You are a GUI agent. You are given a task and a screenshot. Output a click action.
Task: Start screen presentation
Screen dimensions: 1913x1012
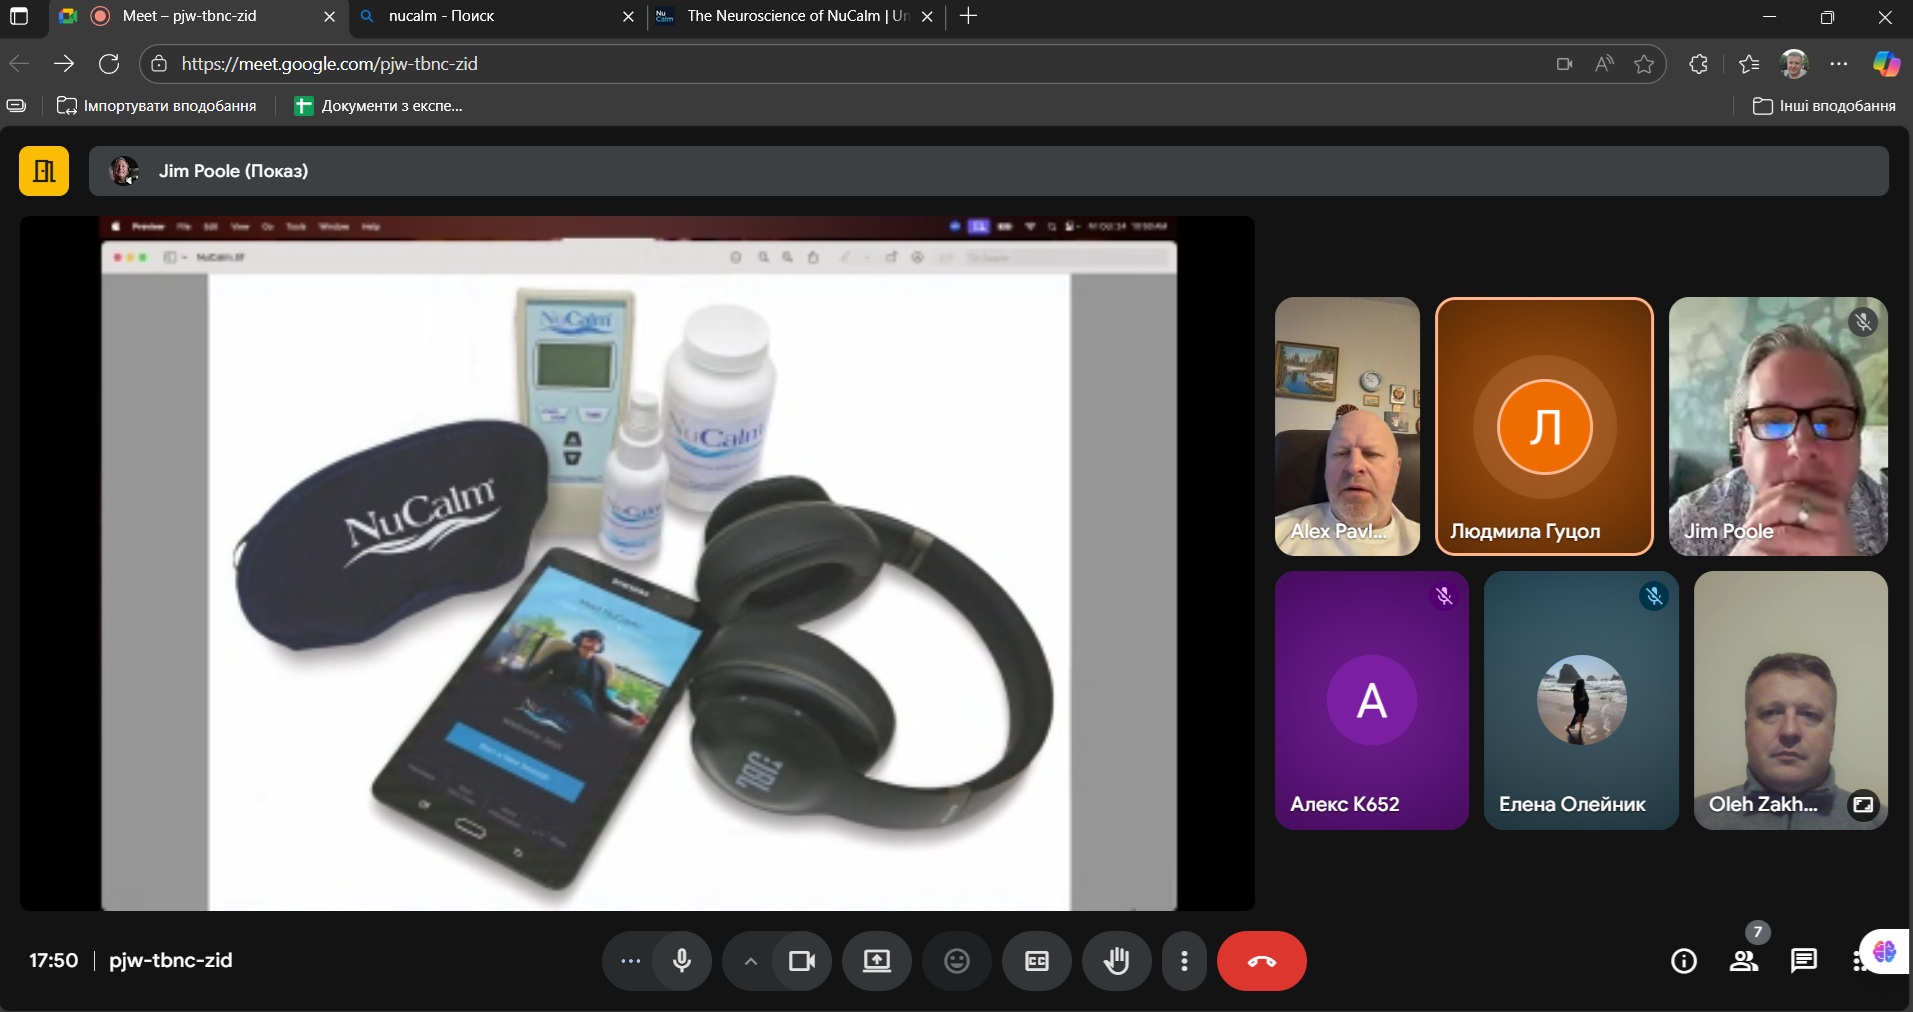point(877,961)
